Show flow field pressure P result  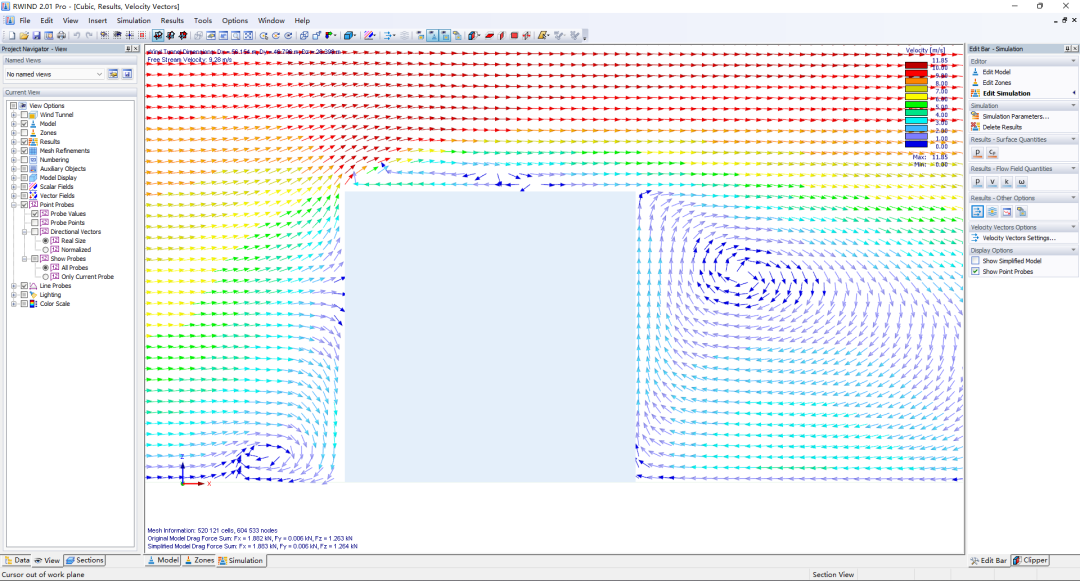click(977, 182)
